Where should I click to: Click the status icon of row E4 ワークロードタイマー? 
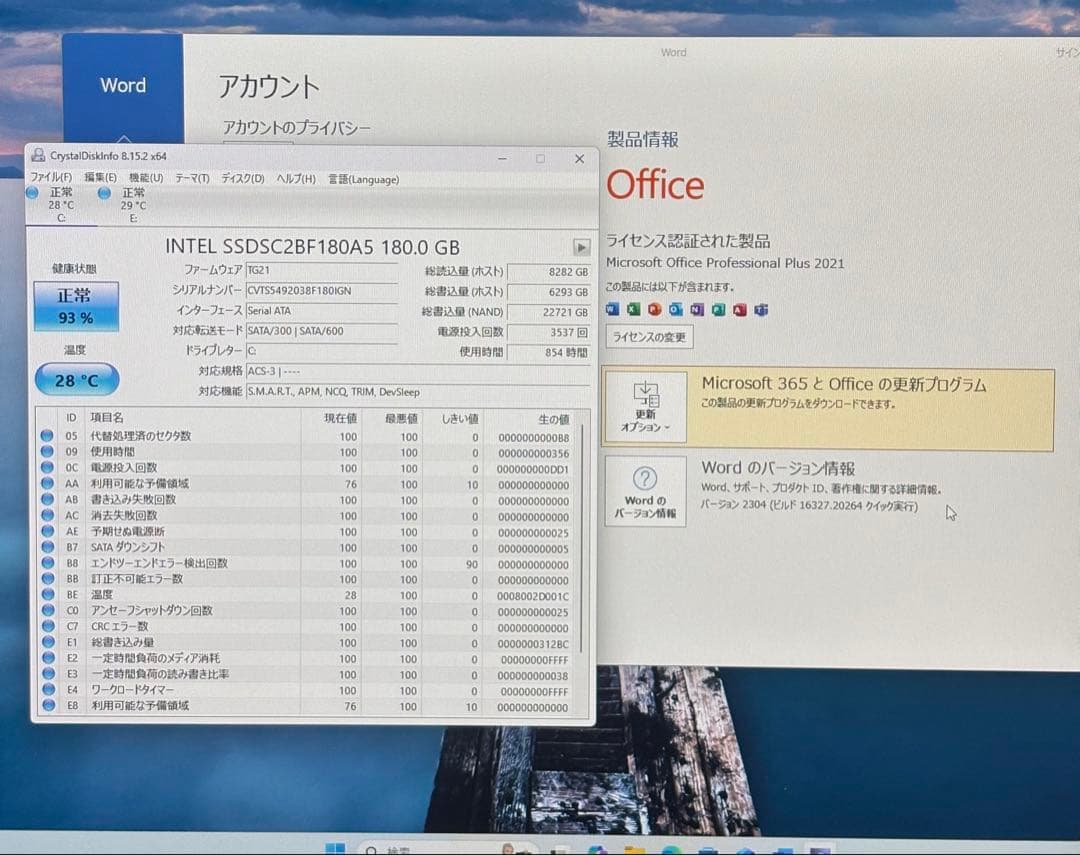coord(48,689)
